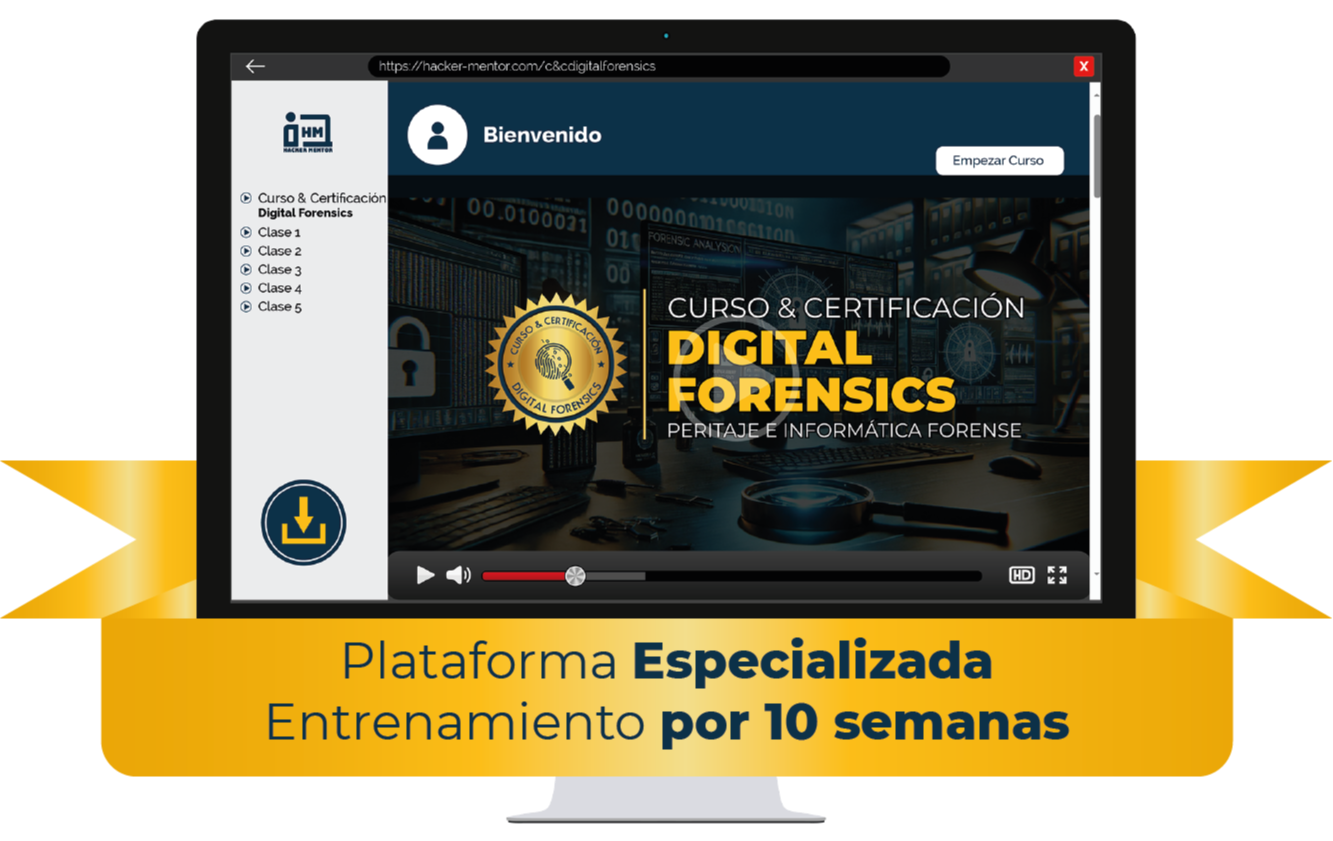
Task: Mute the video with the speaker icon
Action: 458,575
